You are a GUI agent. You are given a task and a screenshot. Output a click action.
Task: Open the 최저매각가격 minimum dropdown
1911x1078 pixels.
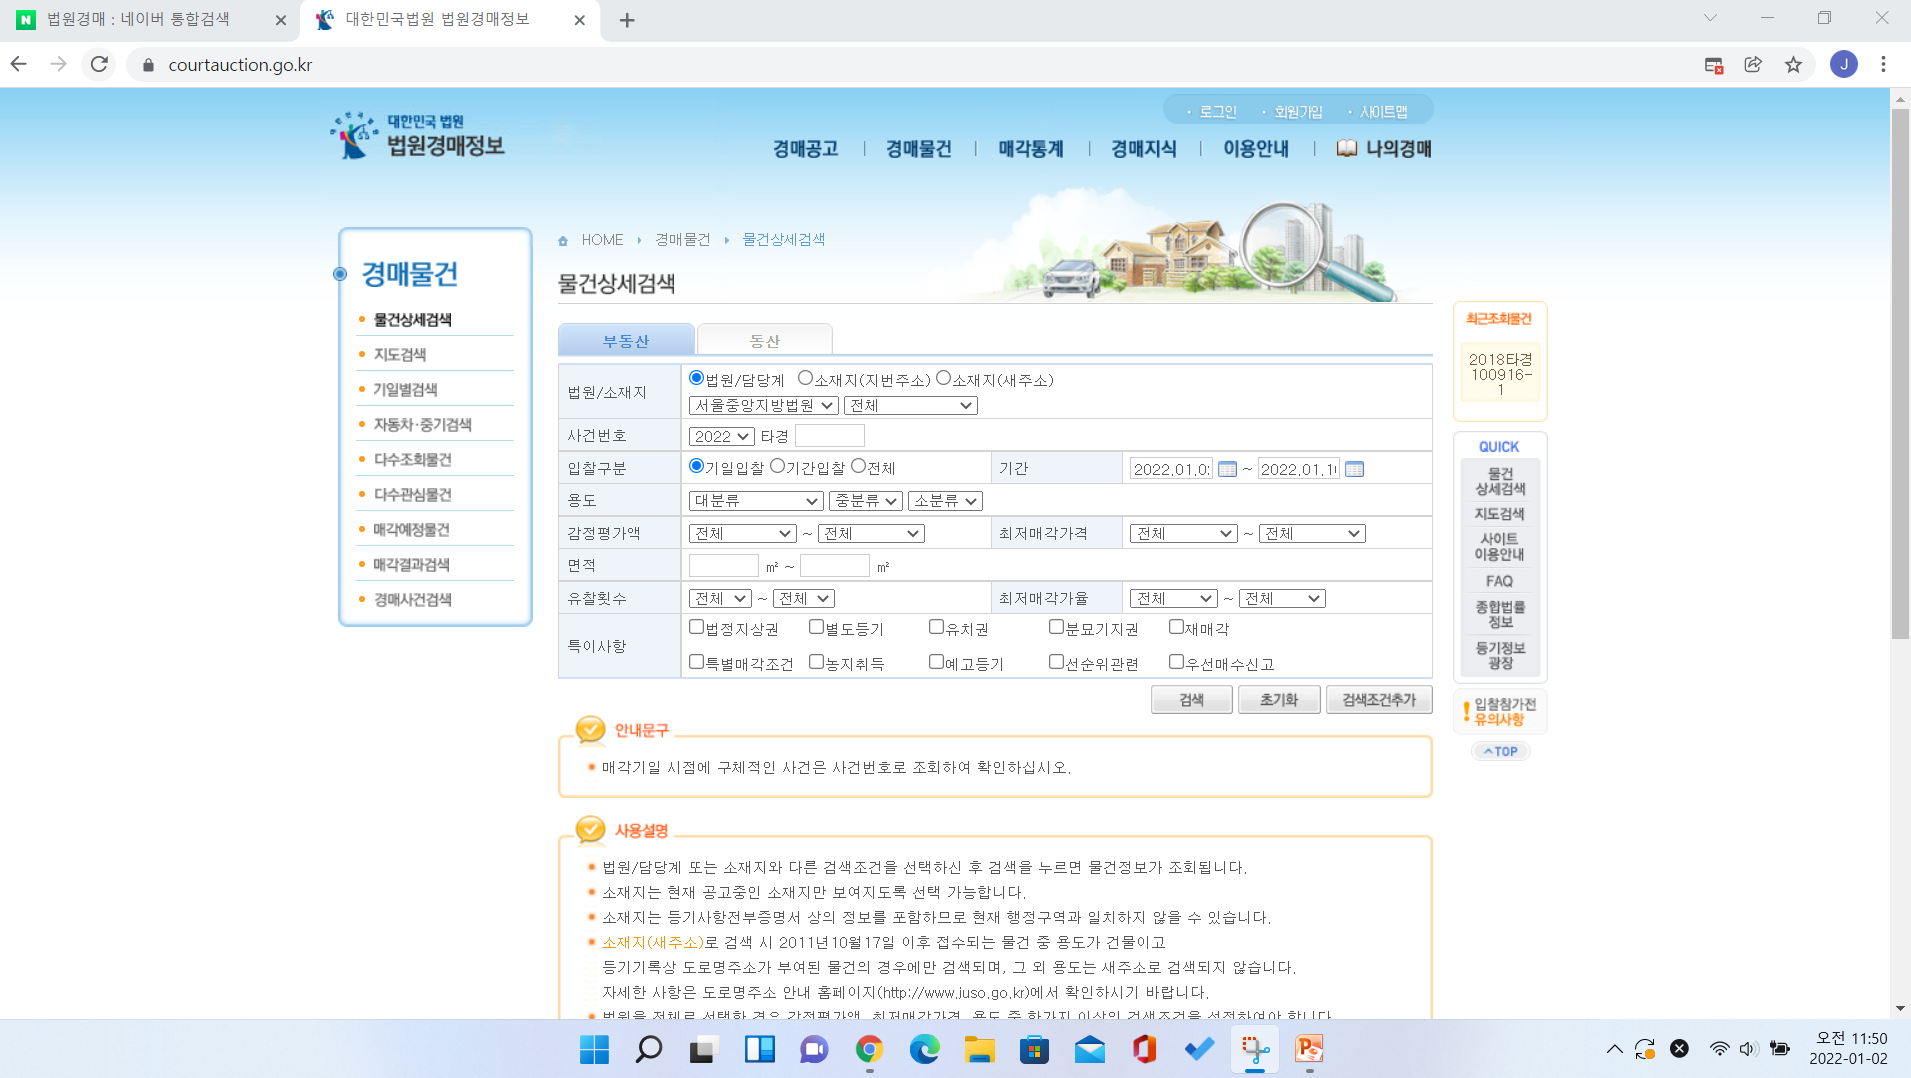1184,533
